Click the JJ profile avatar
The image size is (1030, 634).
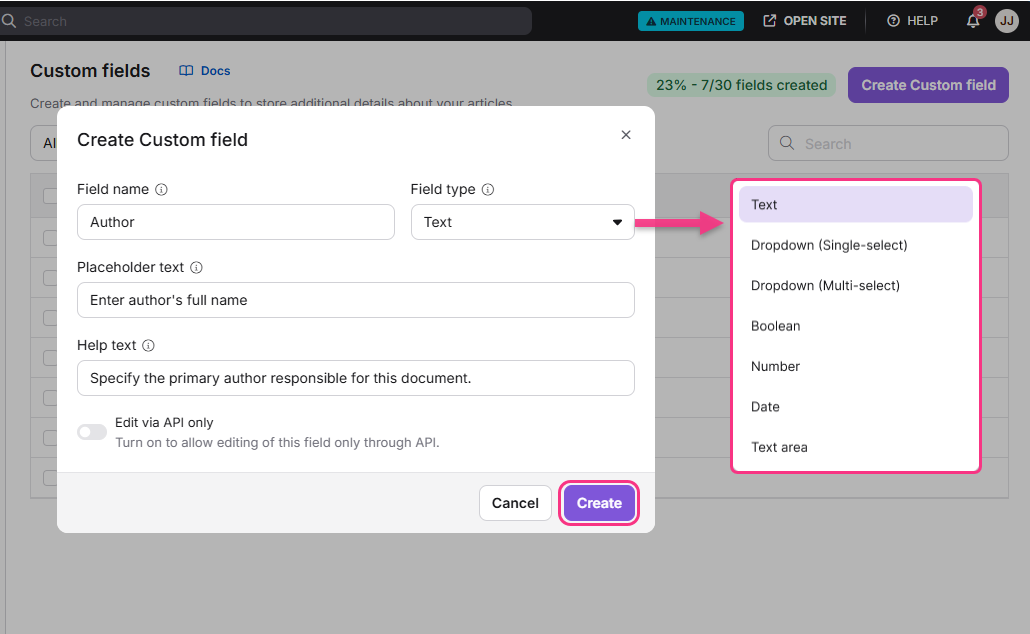pos(1006,21)
